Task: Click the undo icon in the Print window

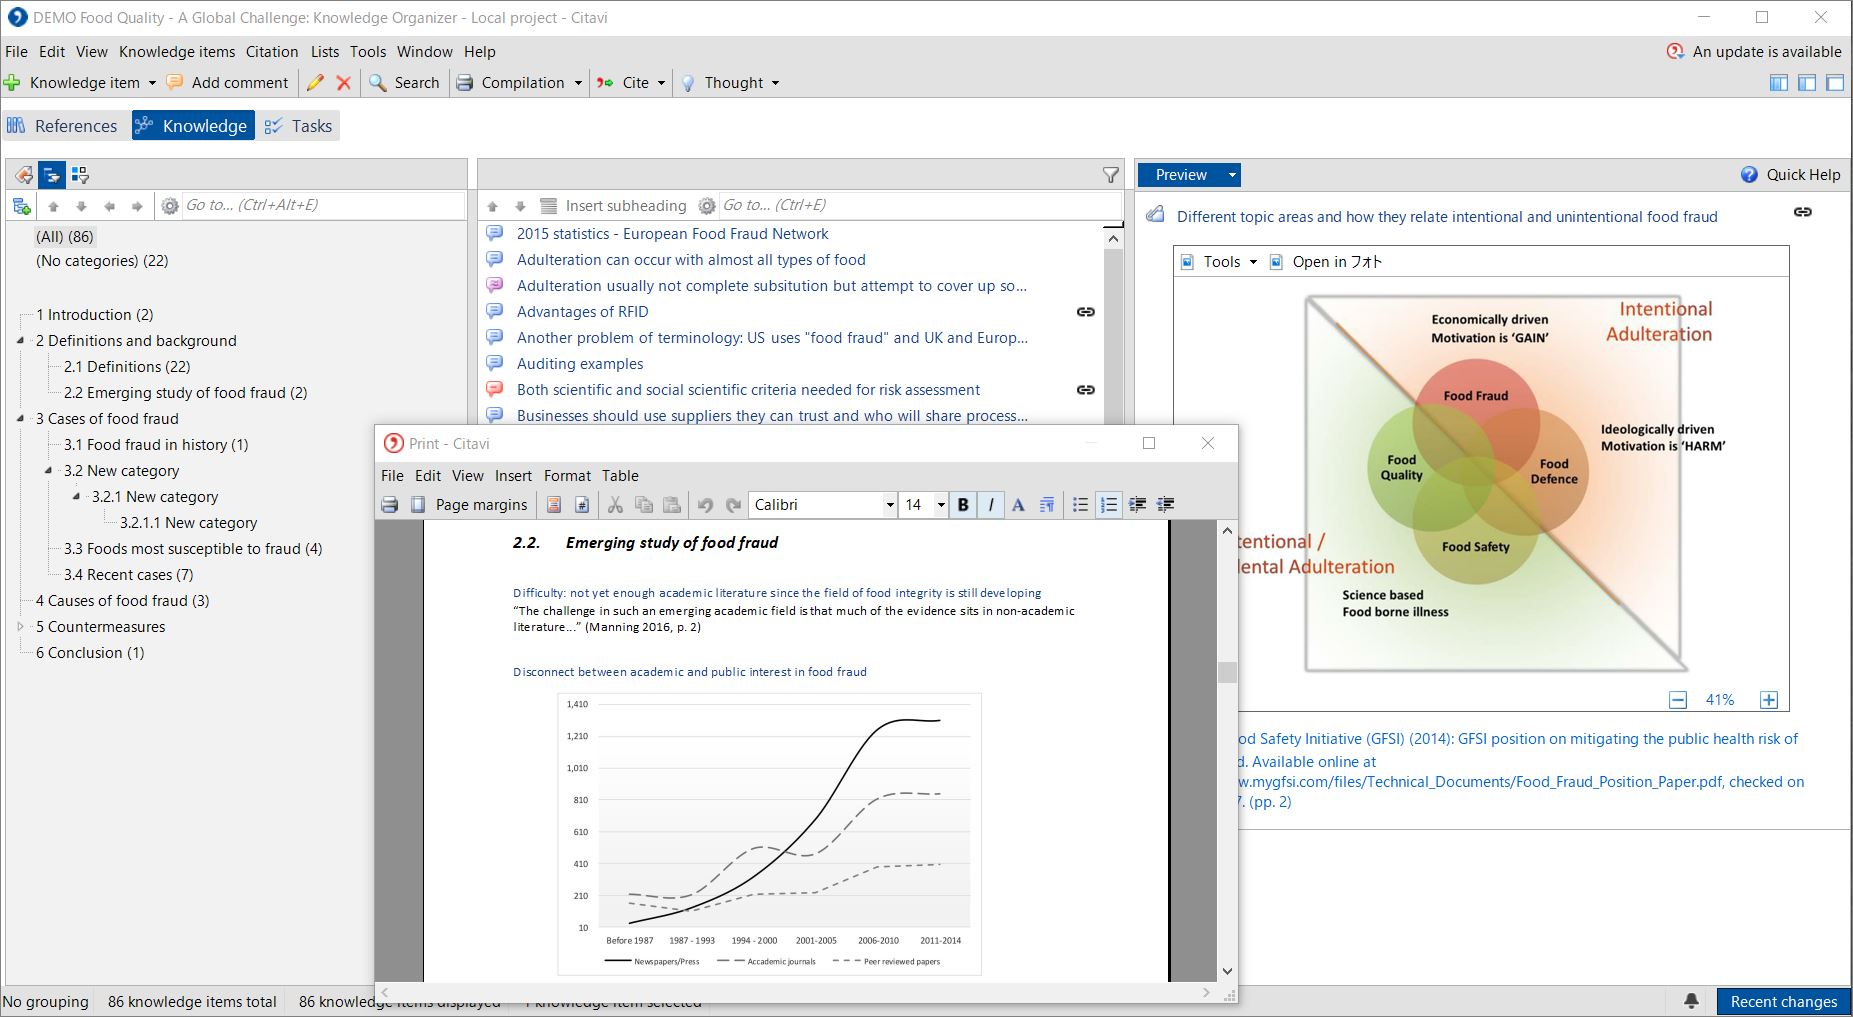Action: 705,505
